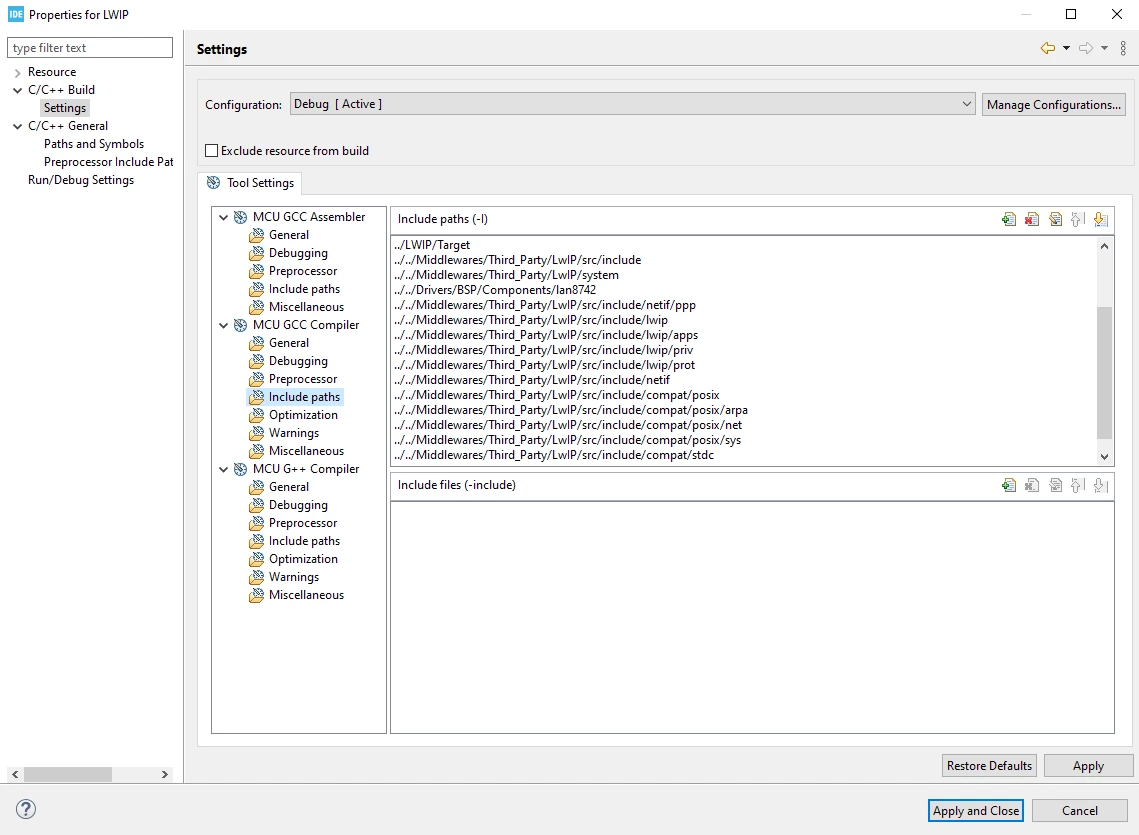This screenshot has height=835, width=1139.
Task: Select the ../LWIP/Target include path
Action: click(x=432, y=245)
